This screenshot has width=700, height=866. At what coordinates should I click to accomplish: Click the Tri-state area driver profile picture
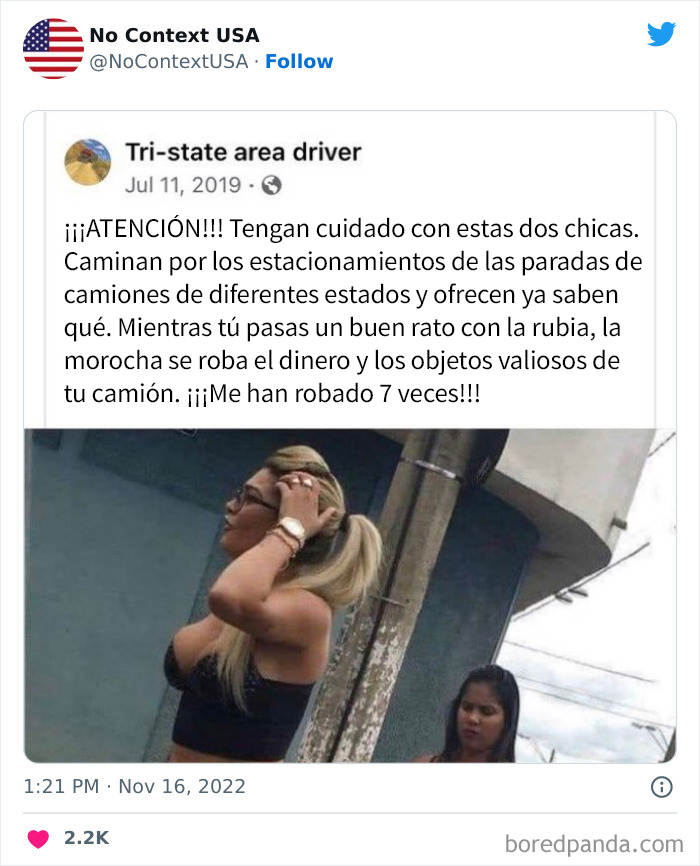88,162
